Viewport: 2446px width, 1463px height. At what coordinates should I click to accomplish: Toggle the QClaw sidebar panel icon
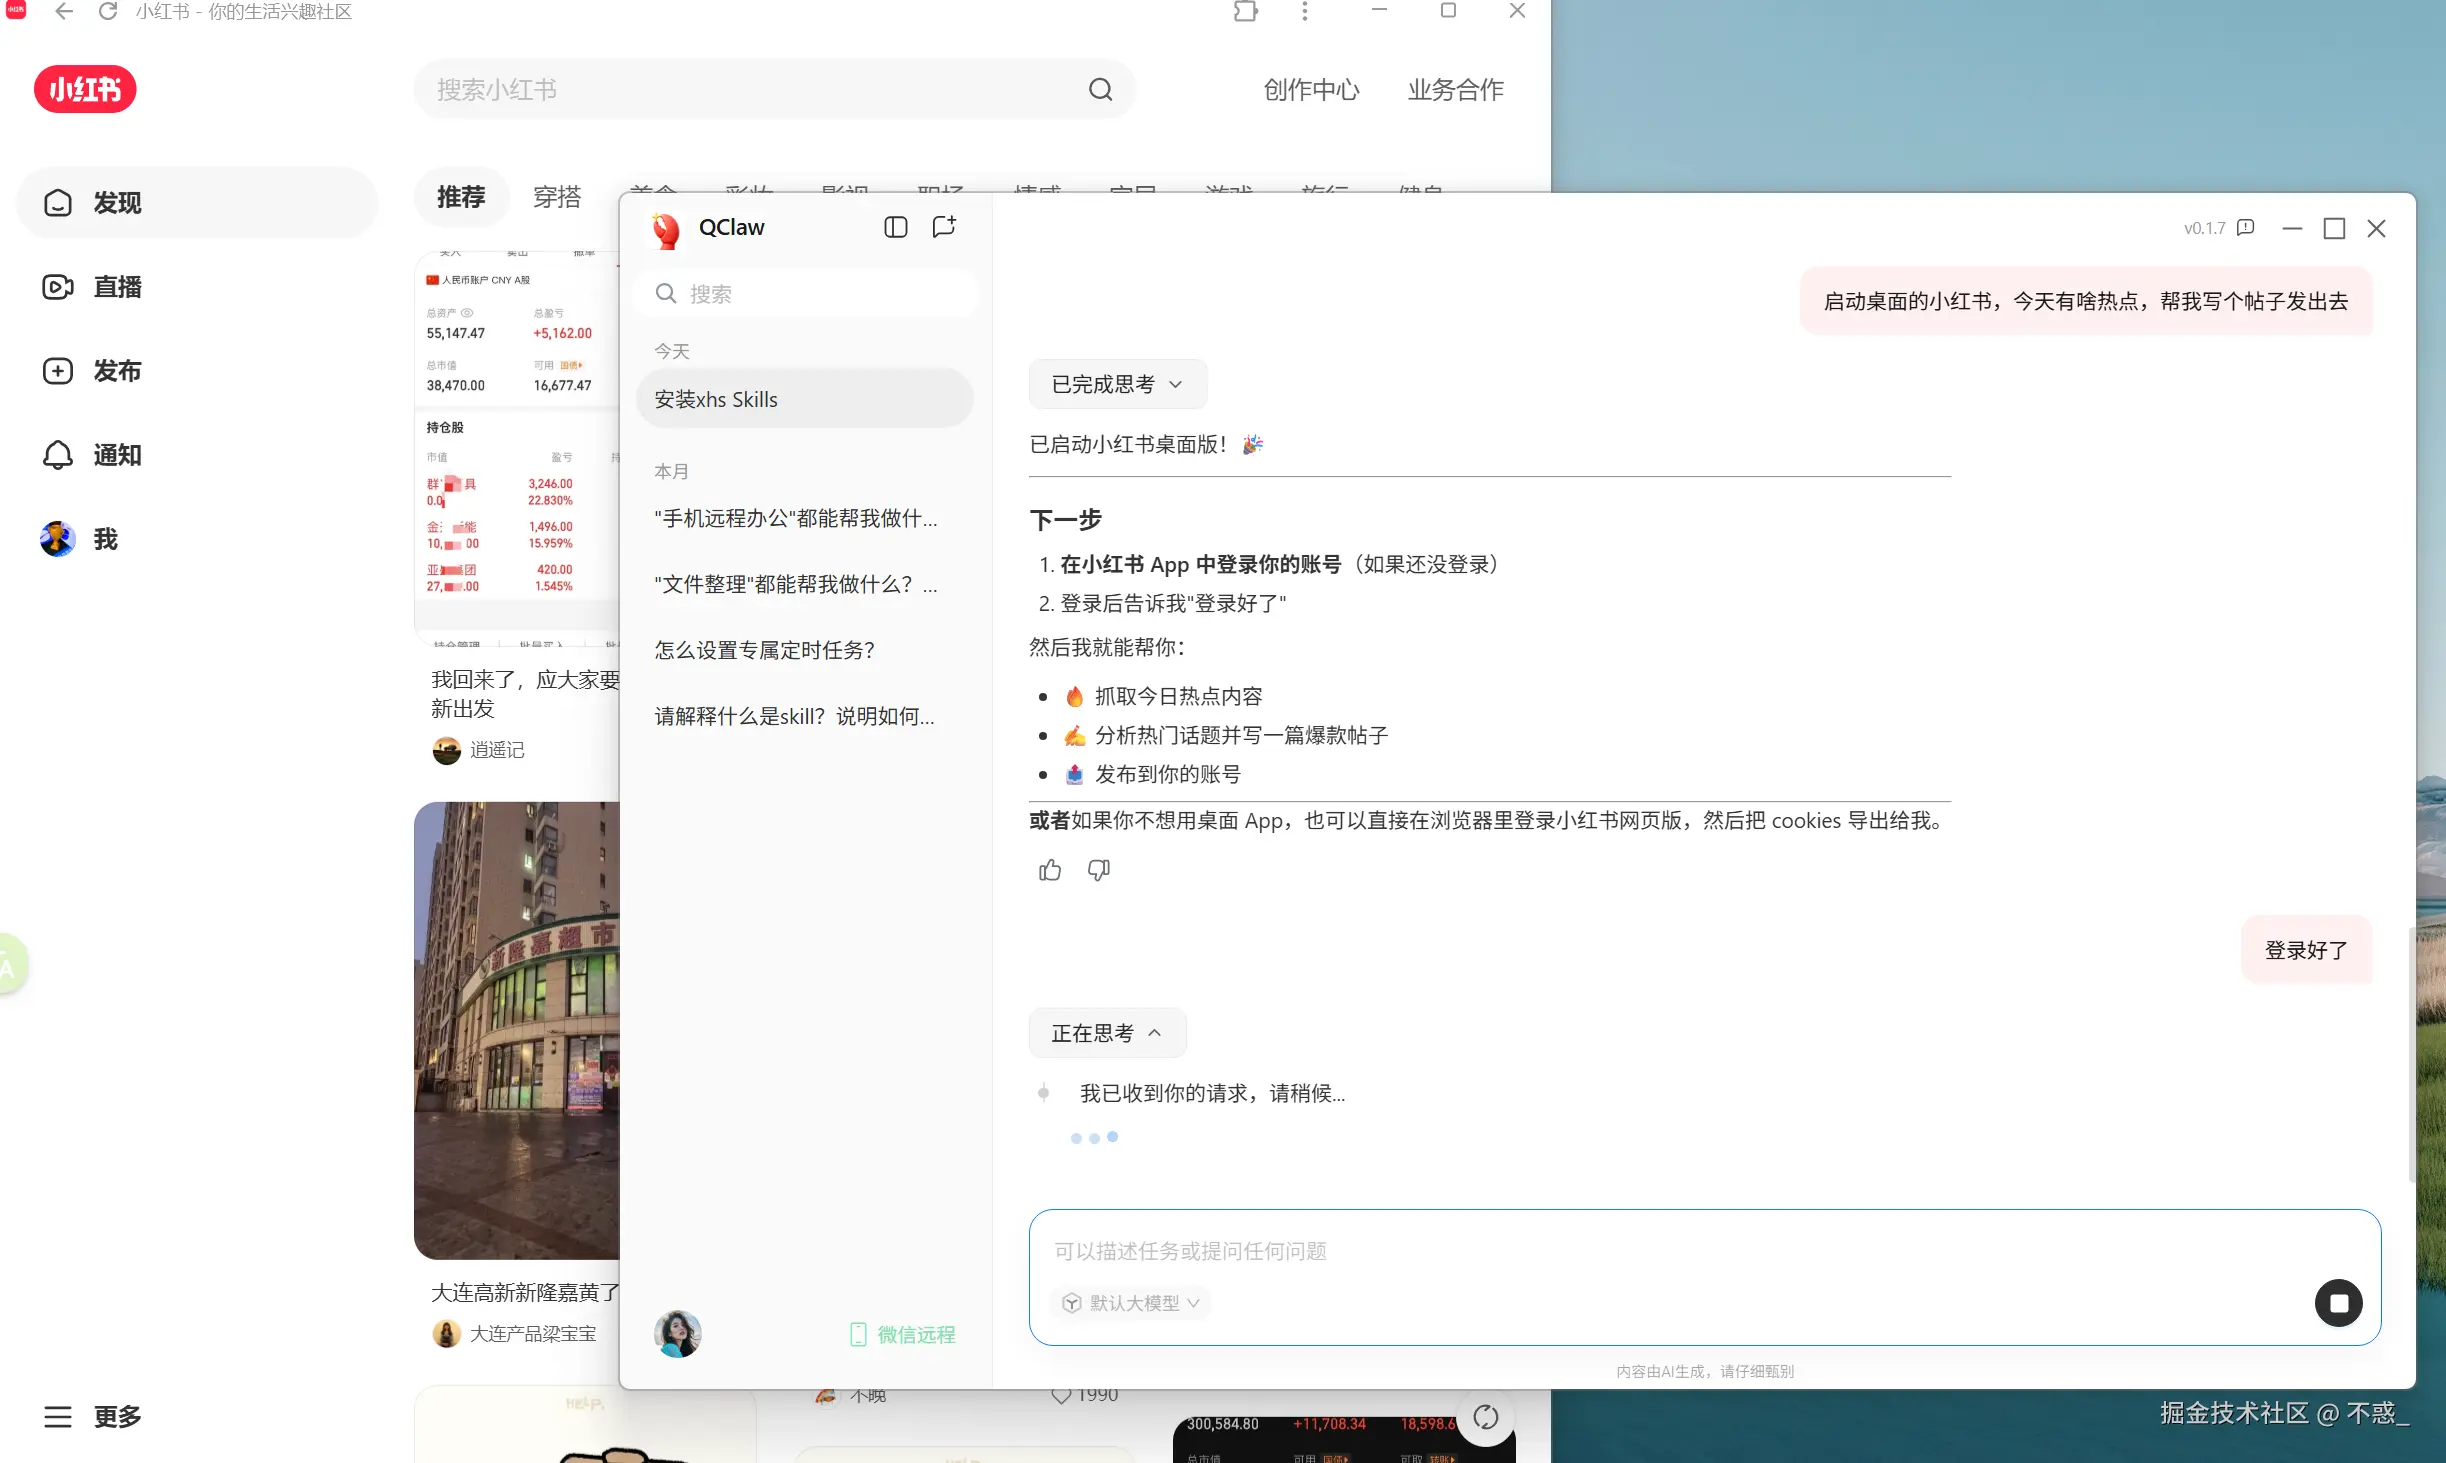coord(895,227)
